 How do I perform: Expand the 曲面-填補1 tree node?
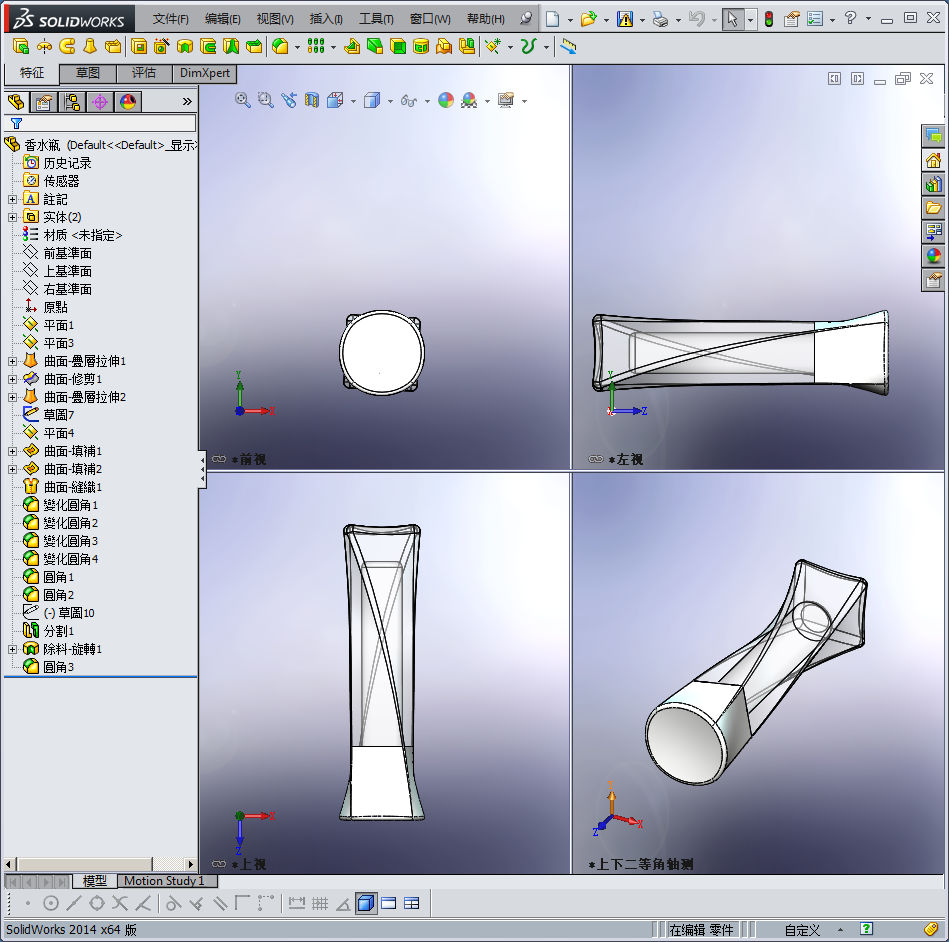[12, 452]
